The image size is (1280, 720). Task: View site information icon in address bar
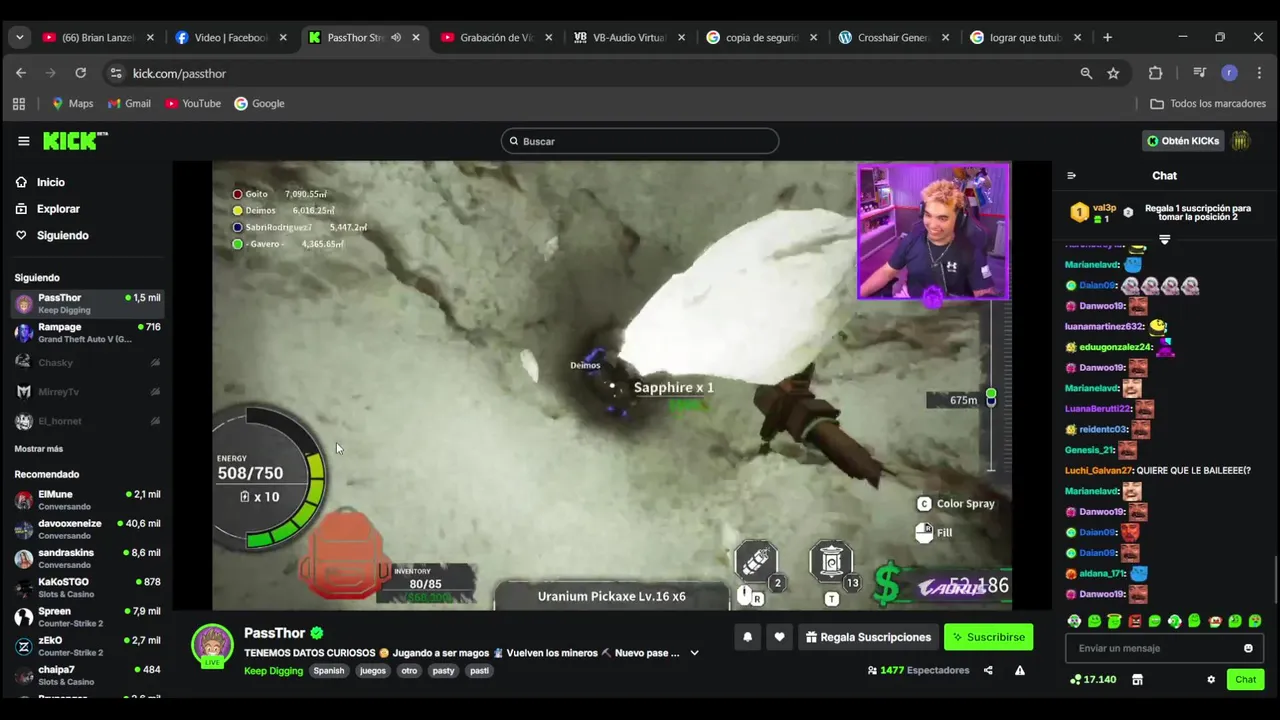click(116, 73)
